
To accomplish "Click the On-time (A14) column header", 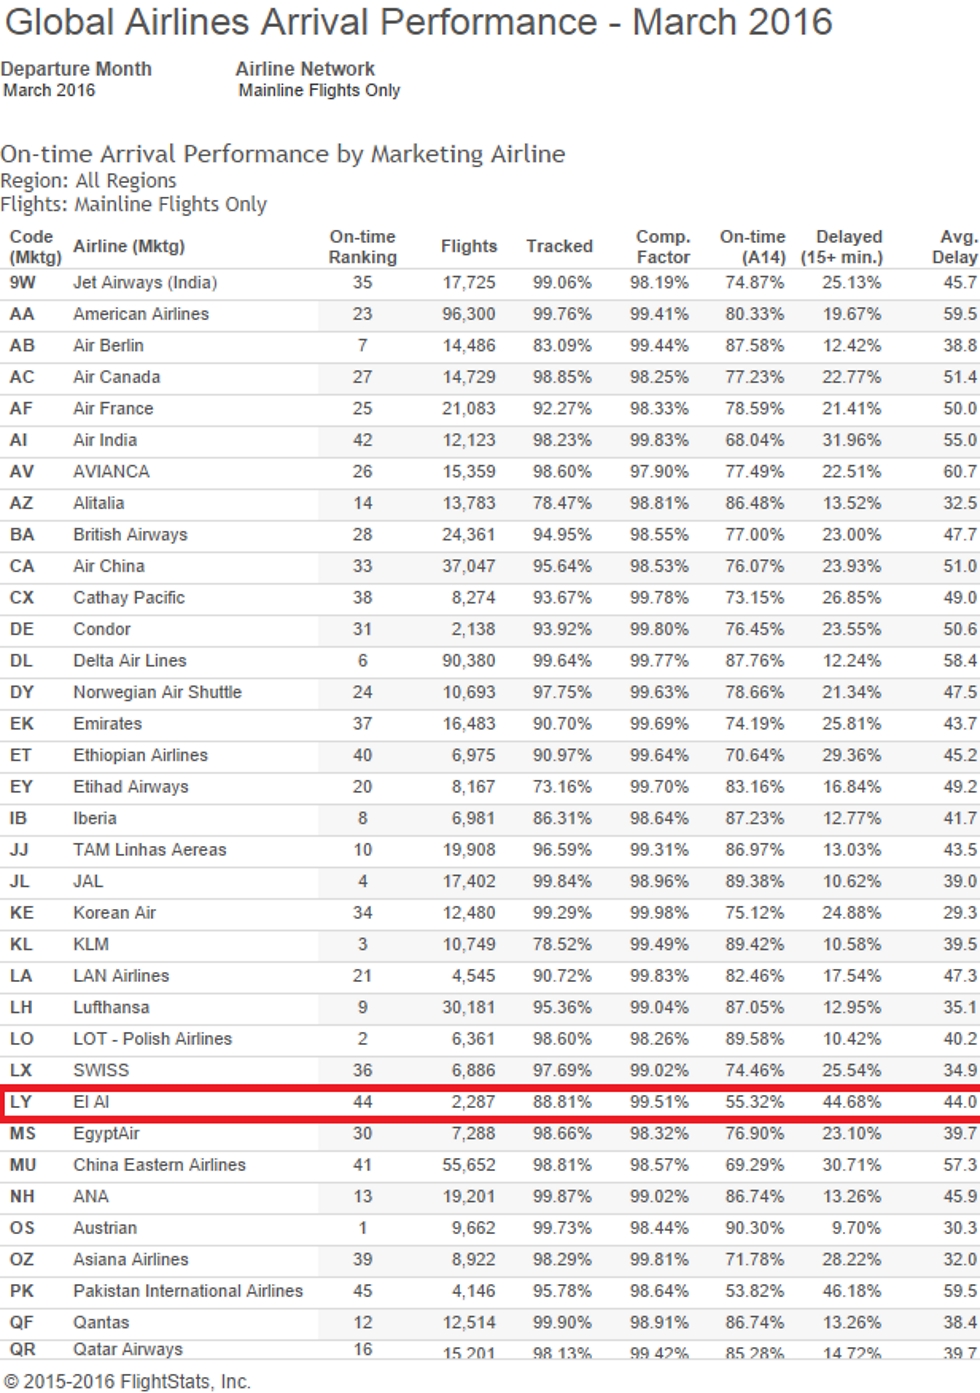I will click(752, 246).
